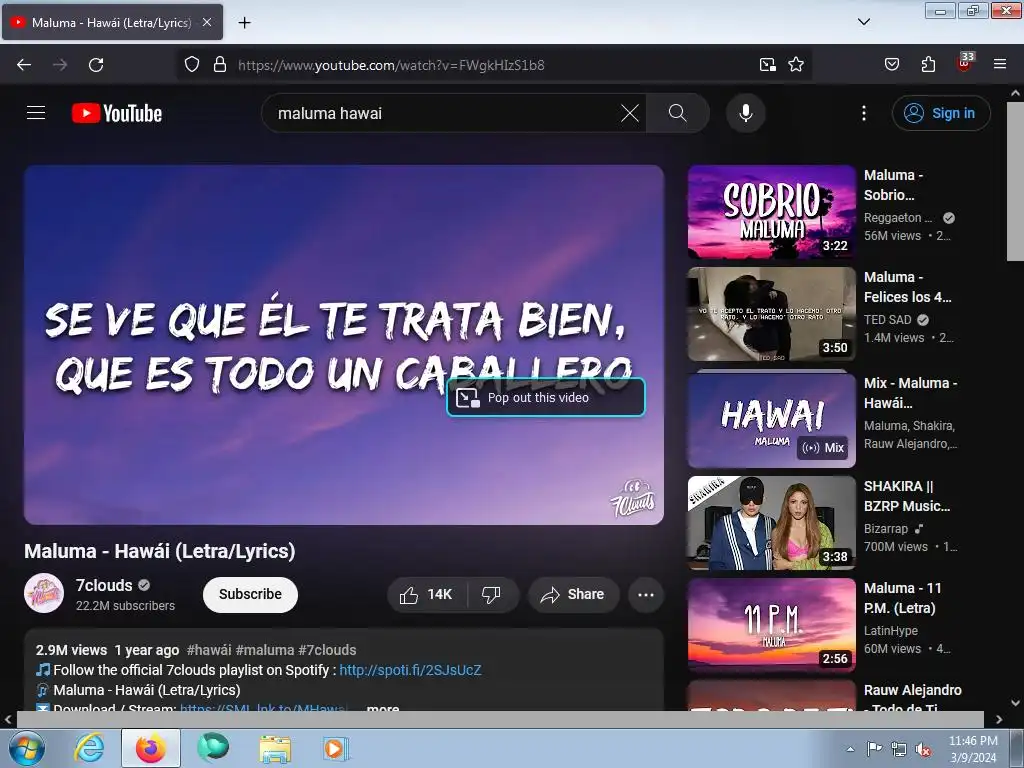This screenshot has width=1024, height=768.
Task: Open the Sobrio Maluma thumbnail
Action: 771,212
